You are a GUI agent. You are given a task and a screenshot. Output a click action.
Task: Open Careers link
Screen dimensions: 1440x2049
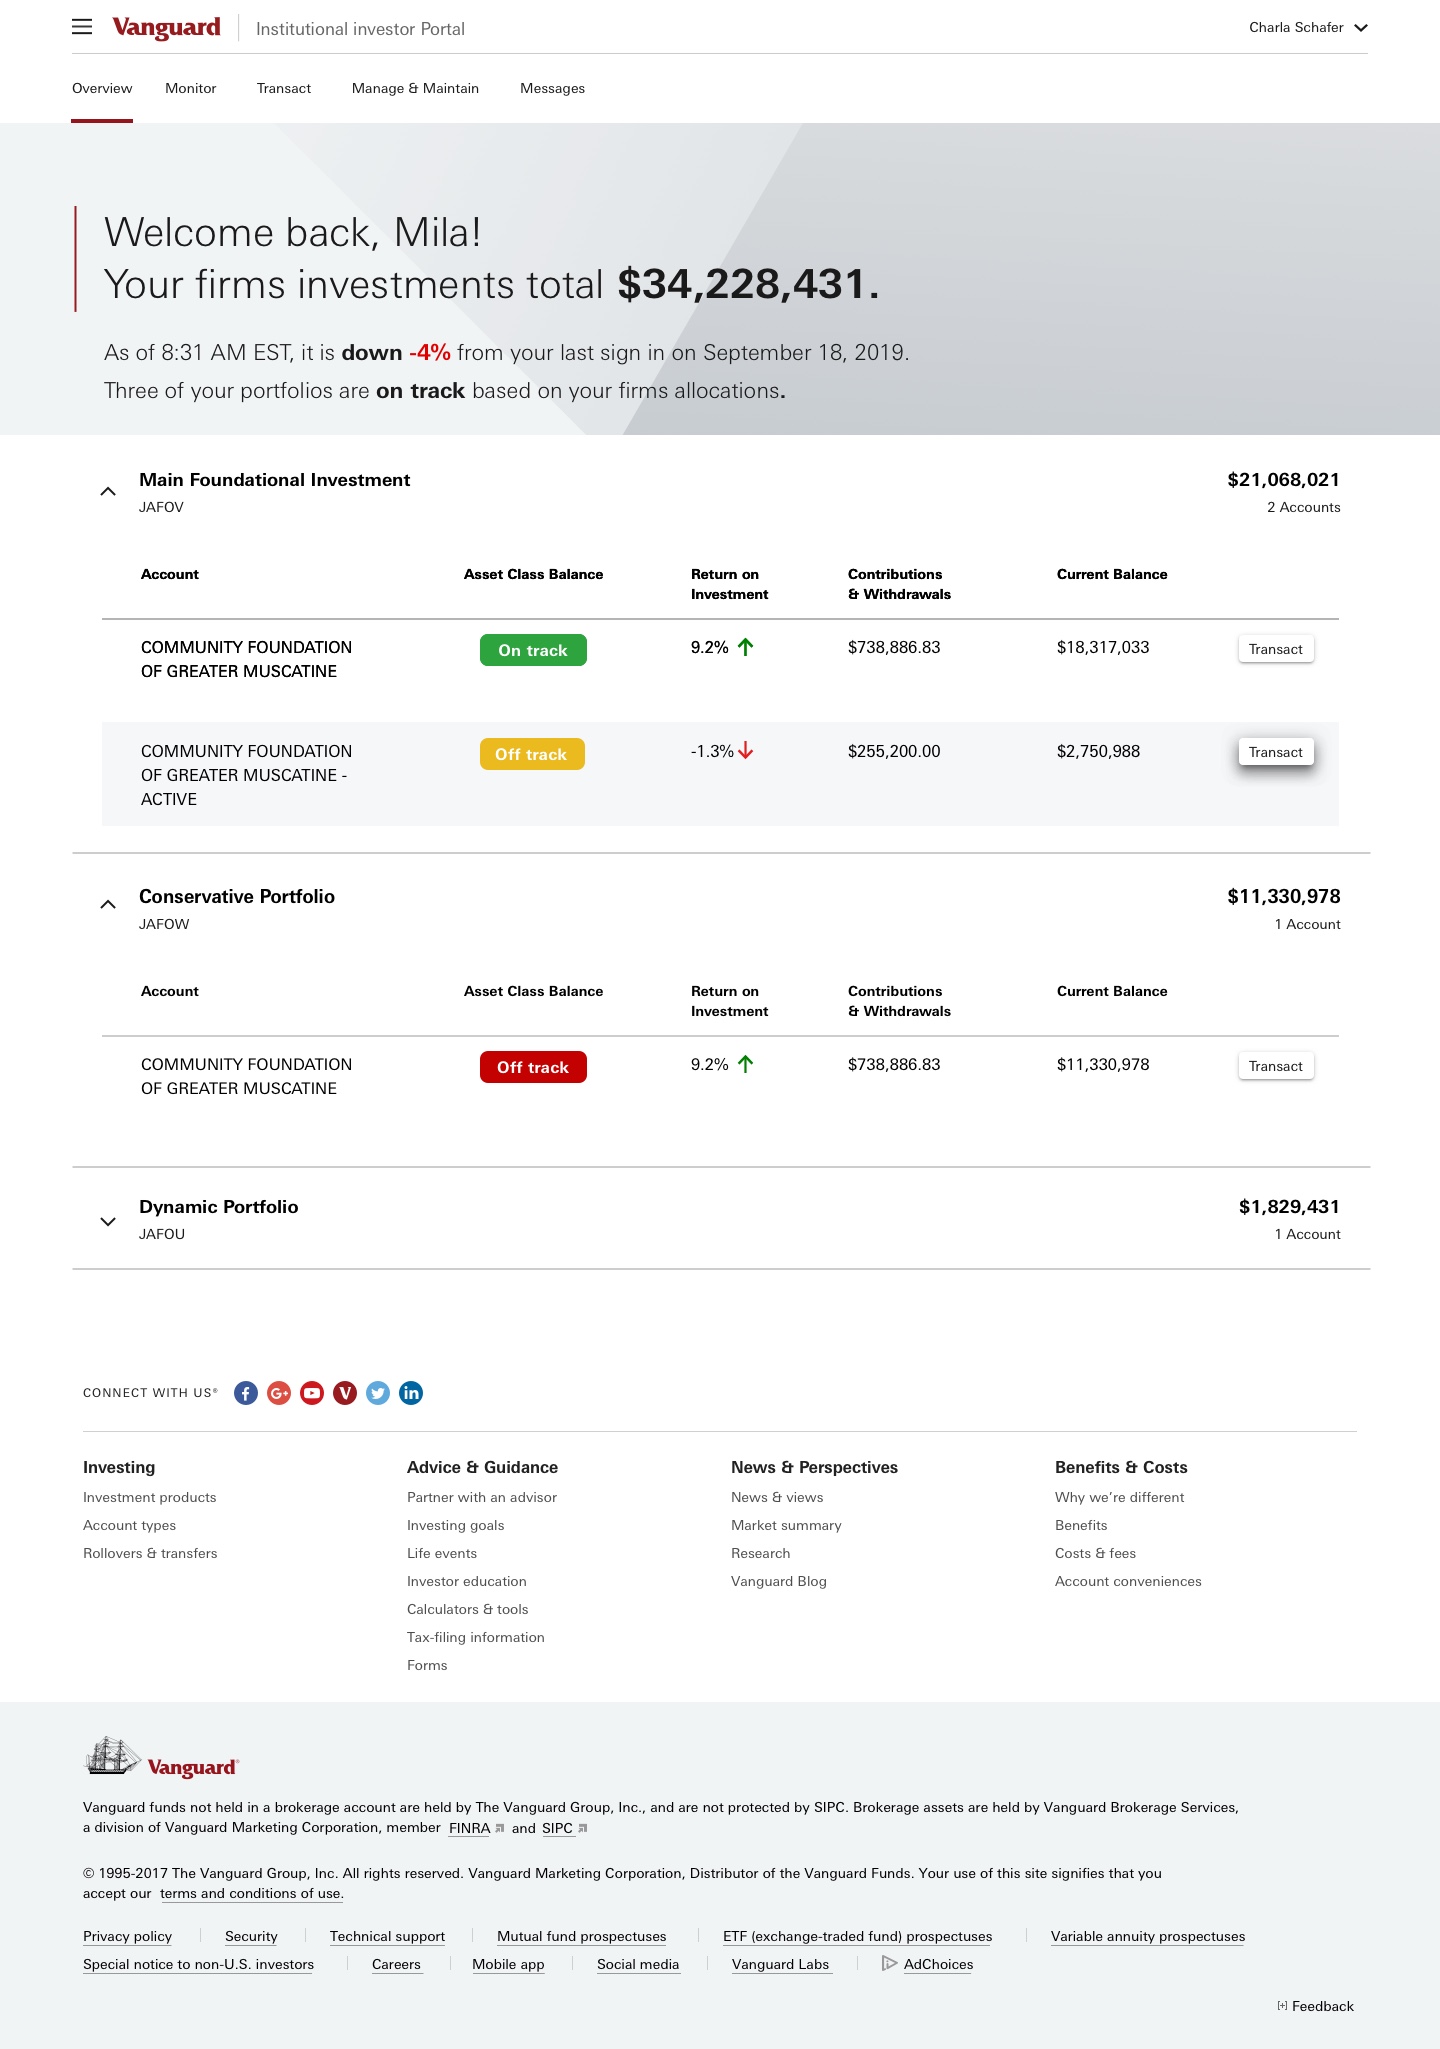pyautogui.click(x=396, y=1964)
